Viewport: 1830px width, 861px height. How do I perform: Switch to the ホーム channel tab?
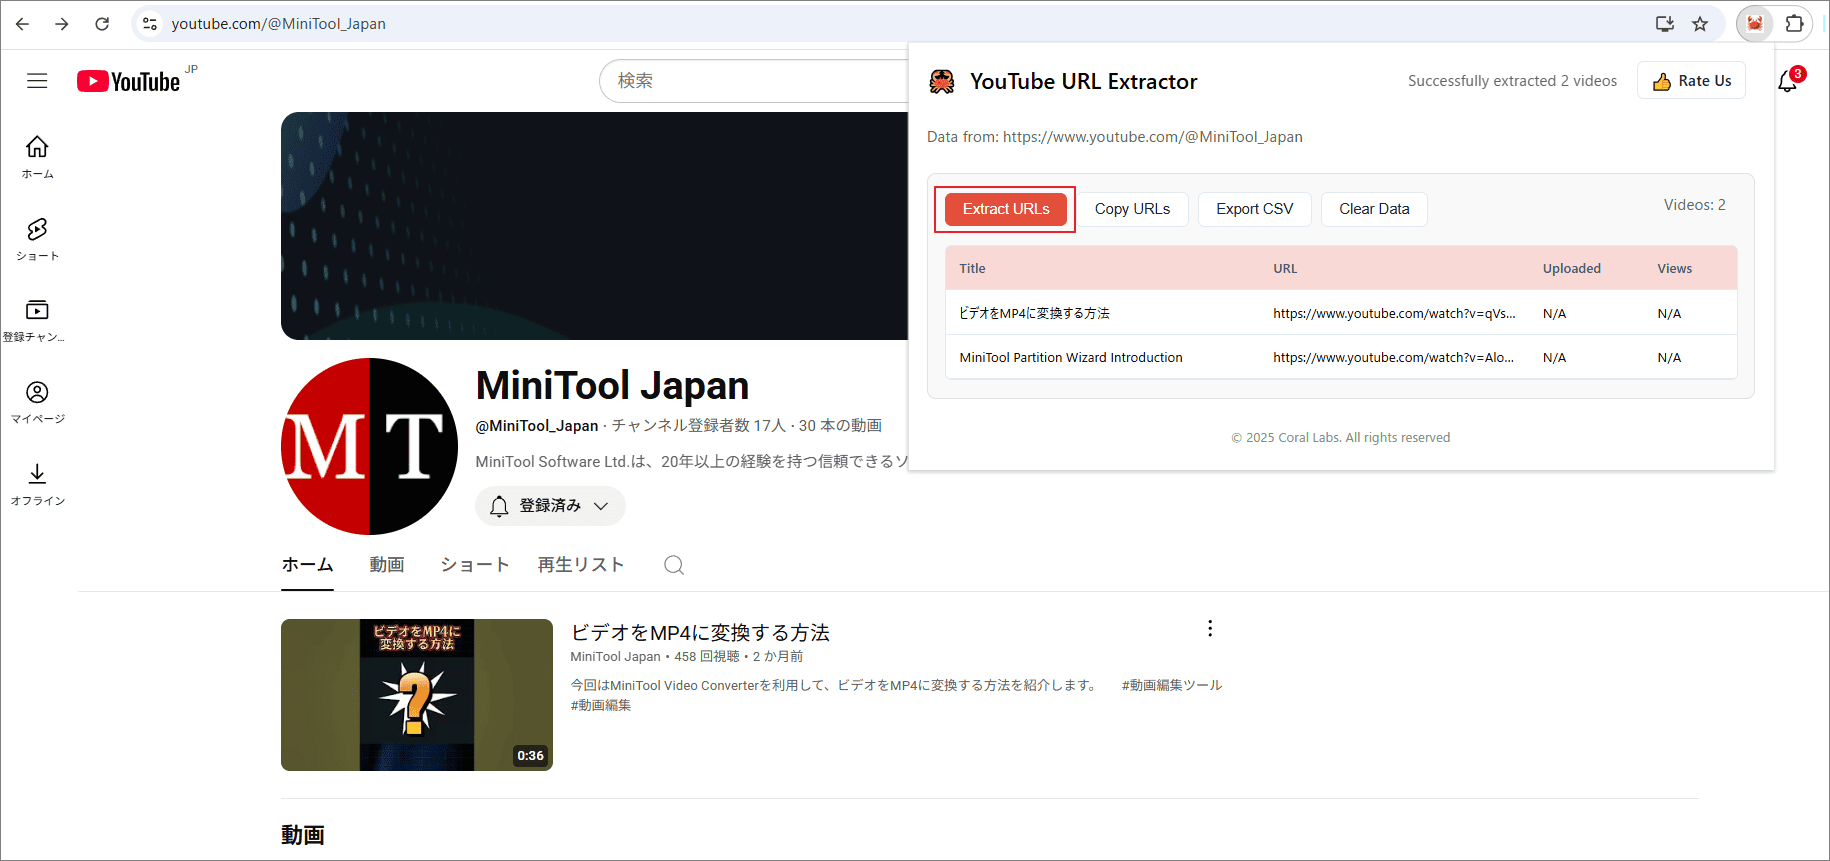coord(307,565)
